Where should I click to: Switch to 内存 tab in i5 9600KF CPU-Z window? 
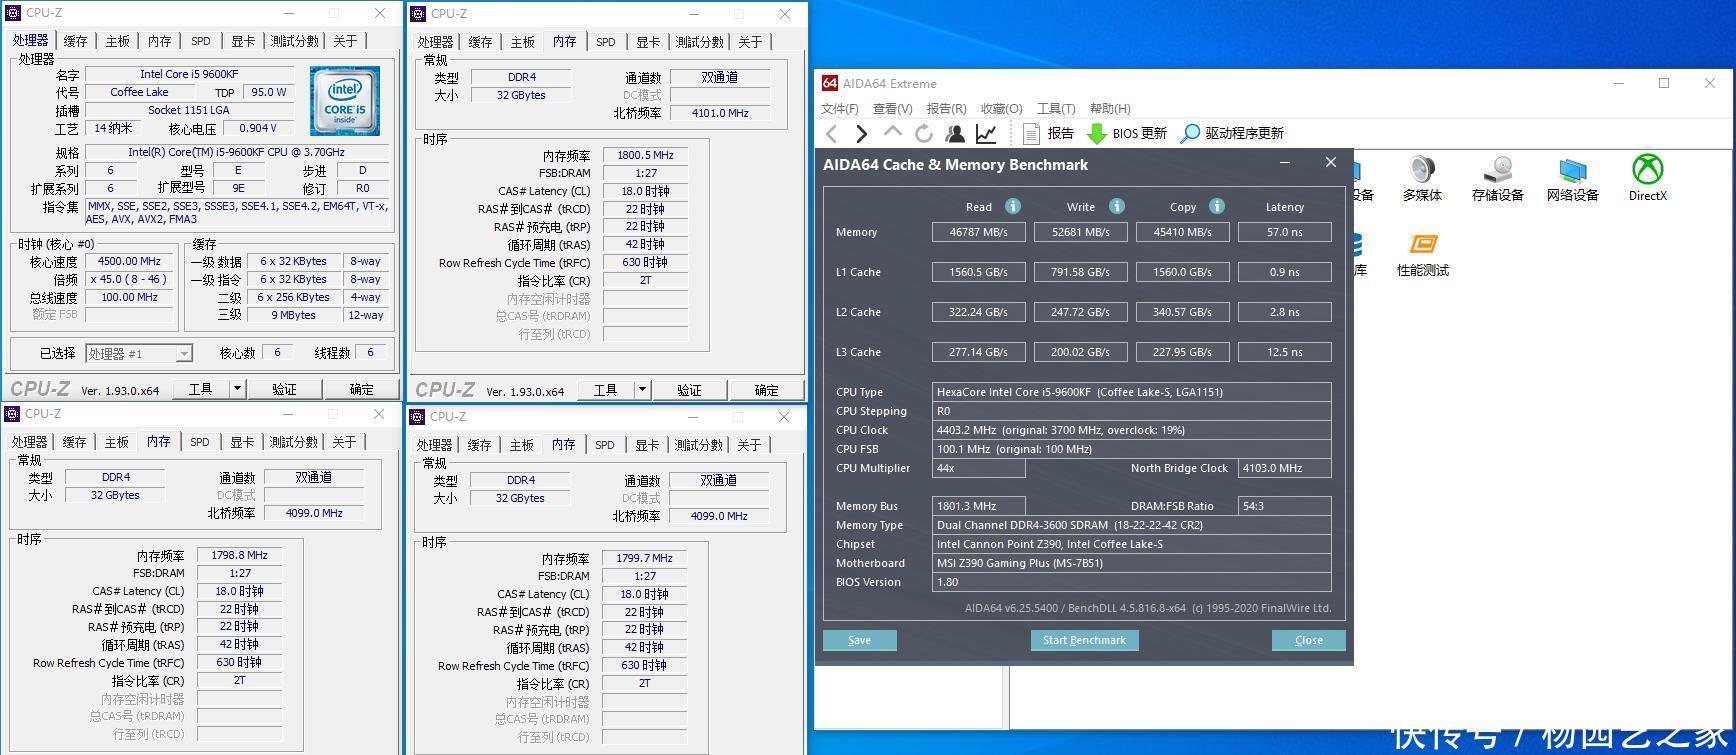159,41
